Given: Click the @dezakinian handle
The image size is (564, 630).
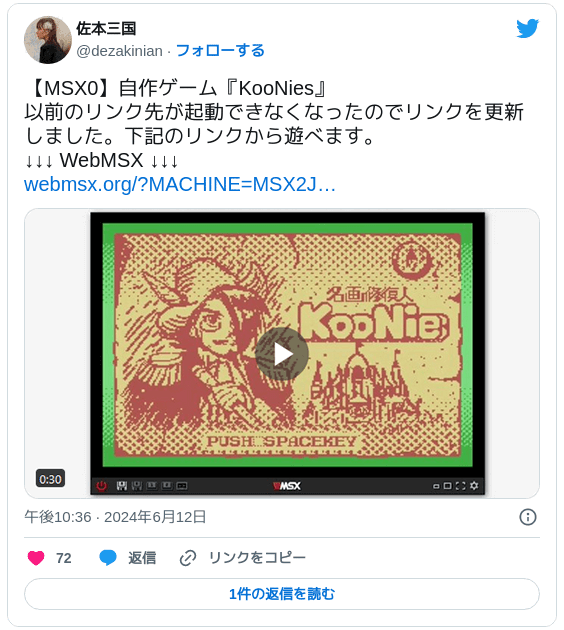Looking at the screenshot, I should (x=119, y=51).
